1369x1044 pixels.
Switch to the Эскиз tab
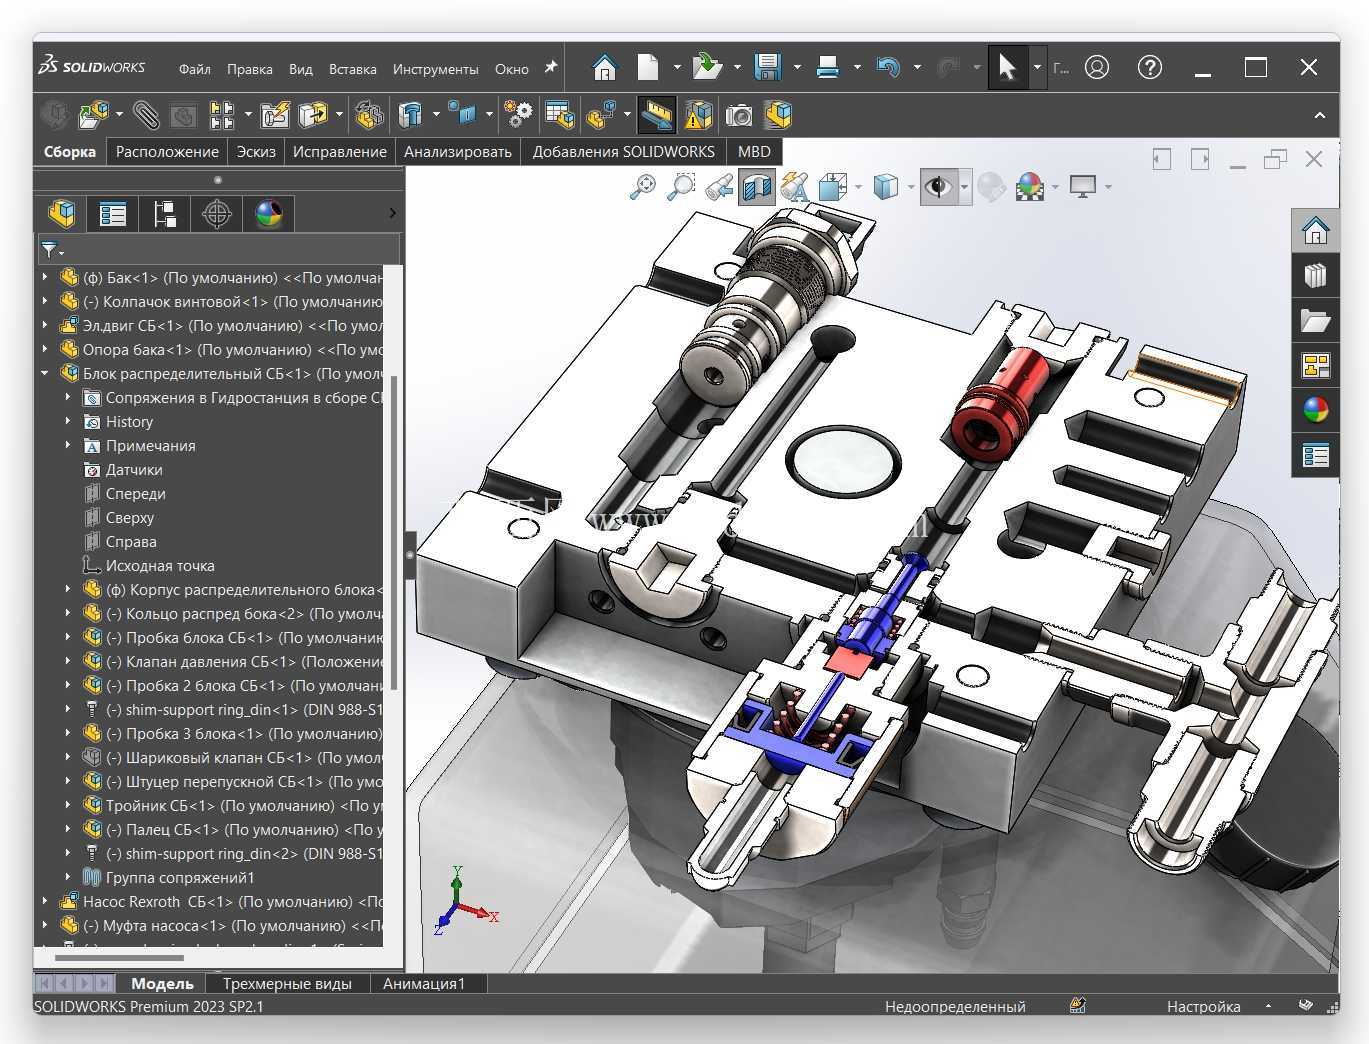point(256,151)
